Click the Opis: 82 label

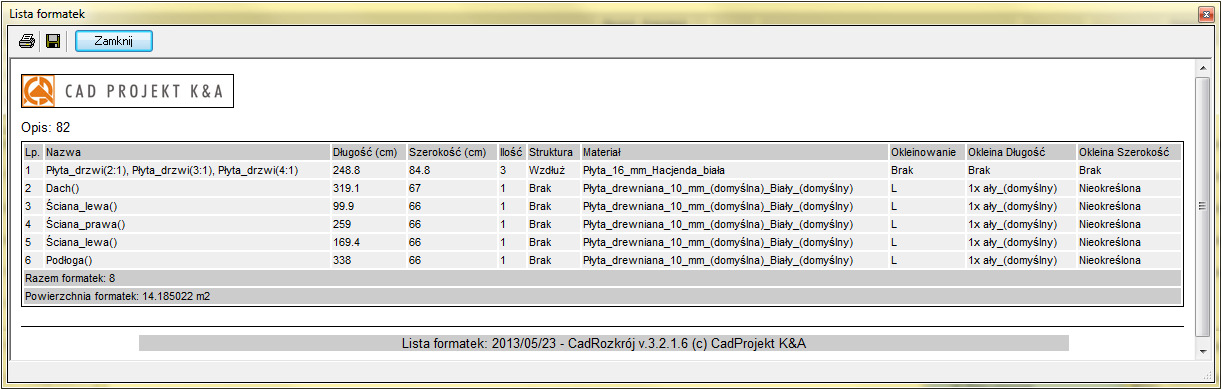click(46, 128)
